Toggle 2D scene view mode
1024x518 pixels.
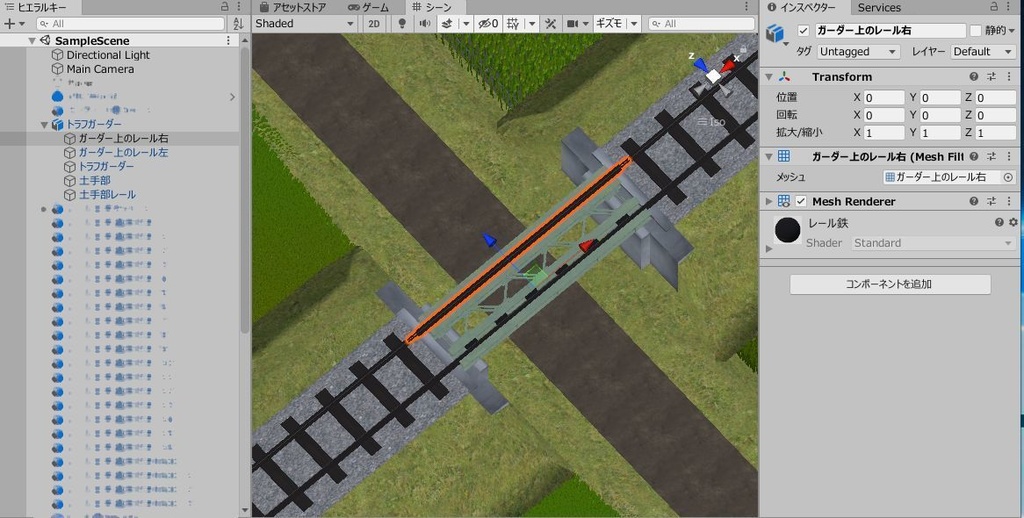coord(374,24)
